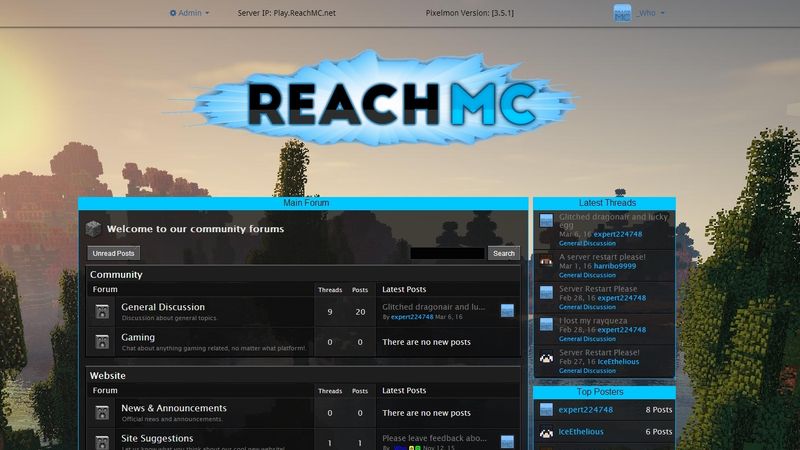The height and width of the screenshot is (450, 800).
Task: Click harribo9999 avatar in Latest Threads
Action: point(546,261)
